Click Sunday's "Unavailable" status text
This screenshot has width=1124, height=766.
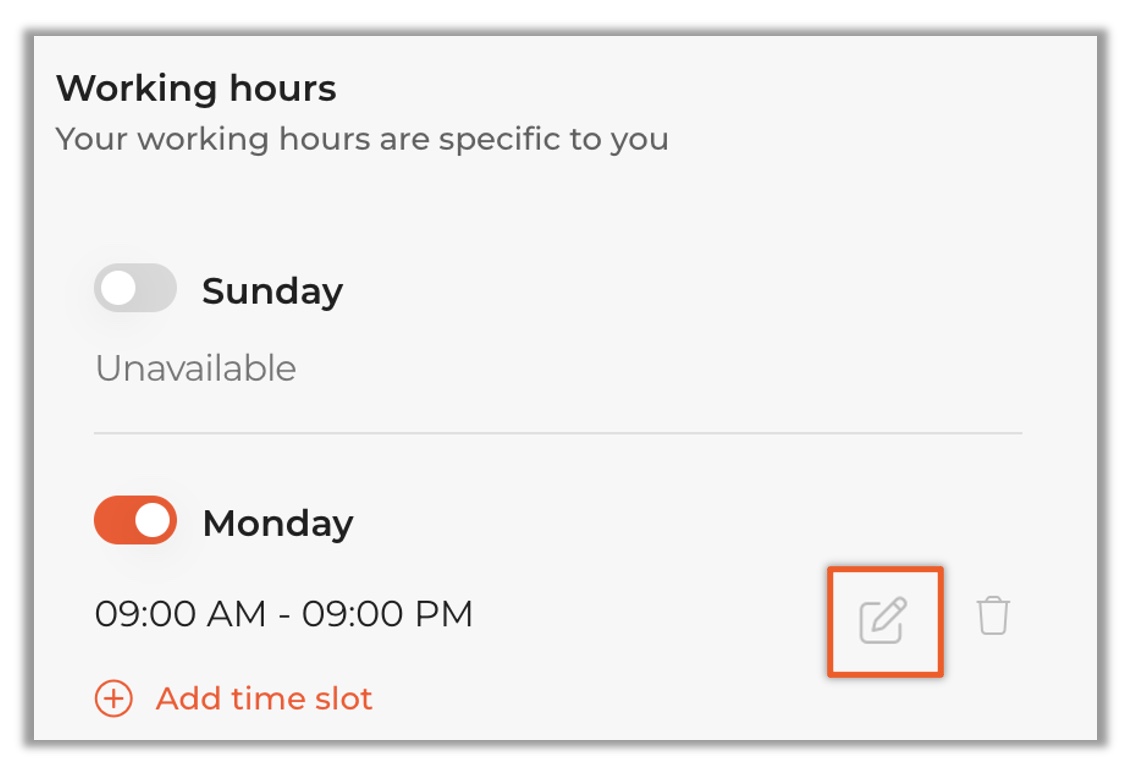tap(195, 369)
